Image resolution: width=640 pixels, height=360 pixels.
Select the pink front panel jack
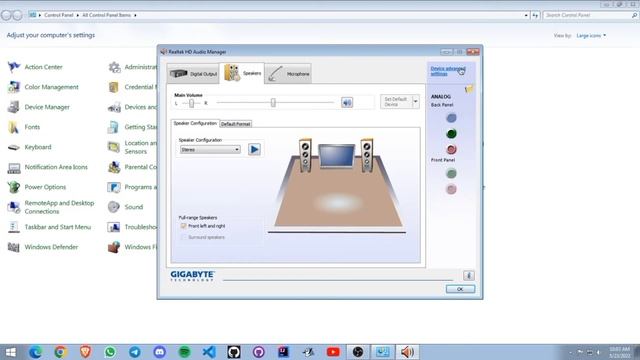tap(451, 189)
